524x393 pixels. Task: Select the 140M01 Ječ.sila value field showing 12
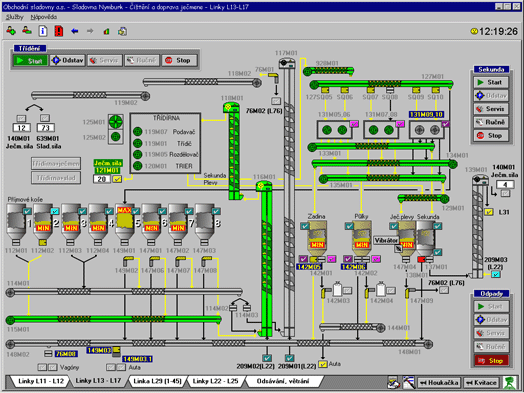21,128
